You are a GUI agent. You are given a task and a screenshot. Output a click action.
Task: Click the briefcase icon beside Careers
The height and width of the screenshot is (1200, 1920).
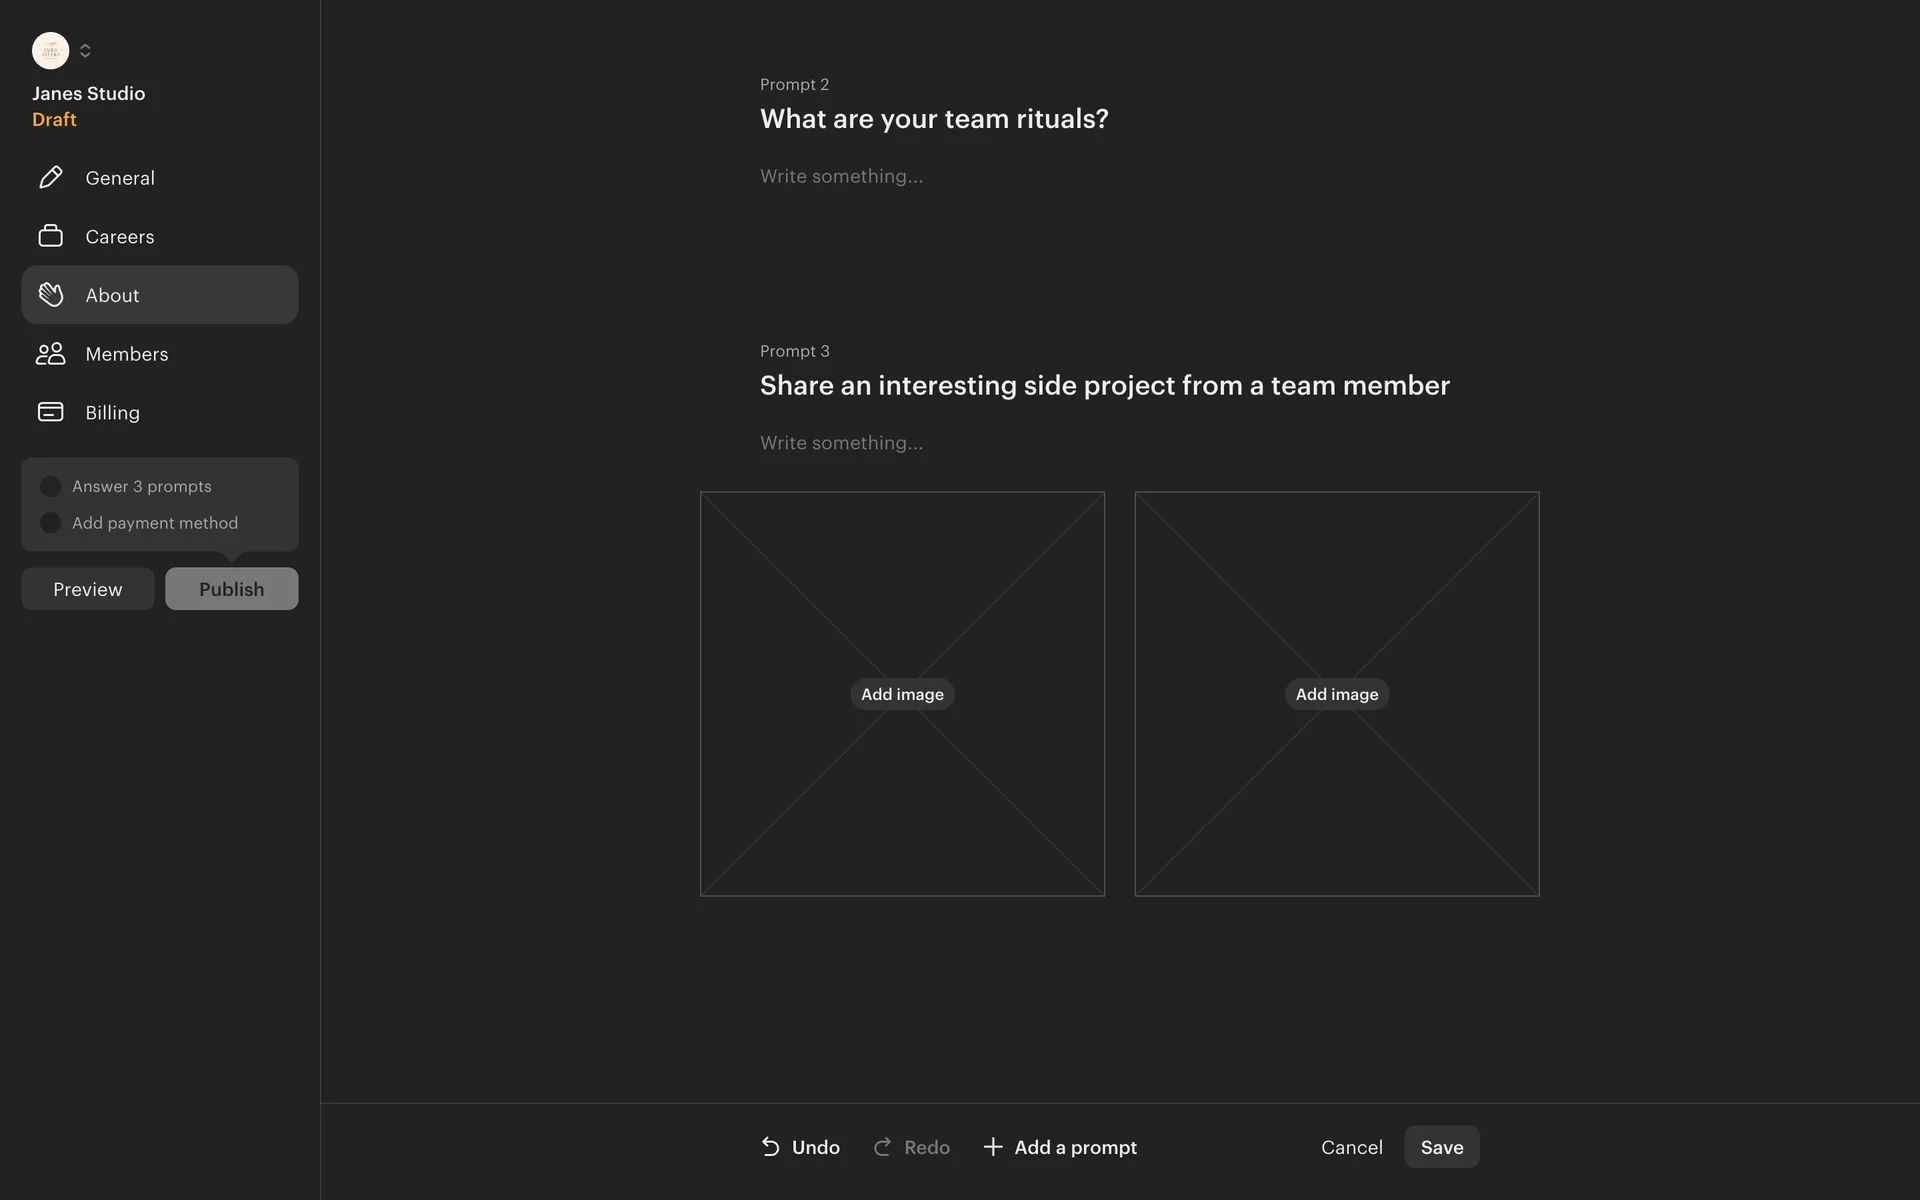click(50, 236)
